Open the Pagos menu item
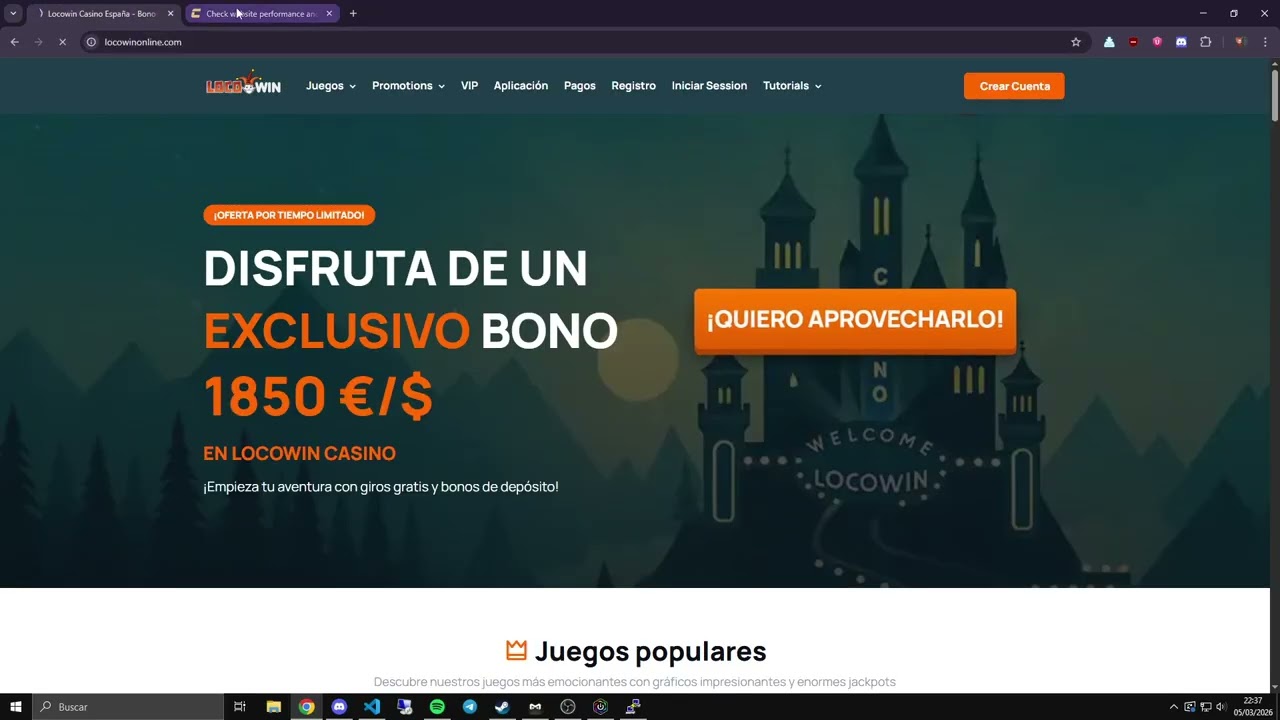 [x=580, y=86]
